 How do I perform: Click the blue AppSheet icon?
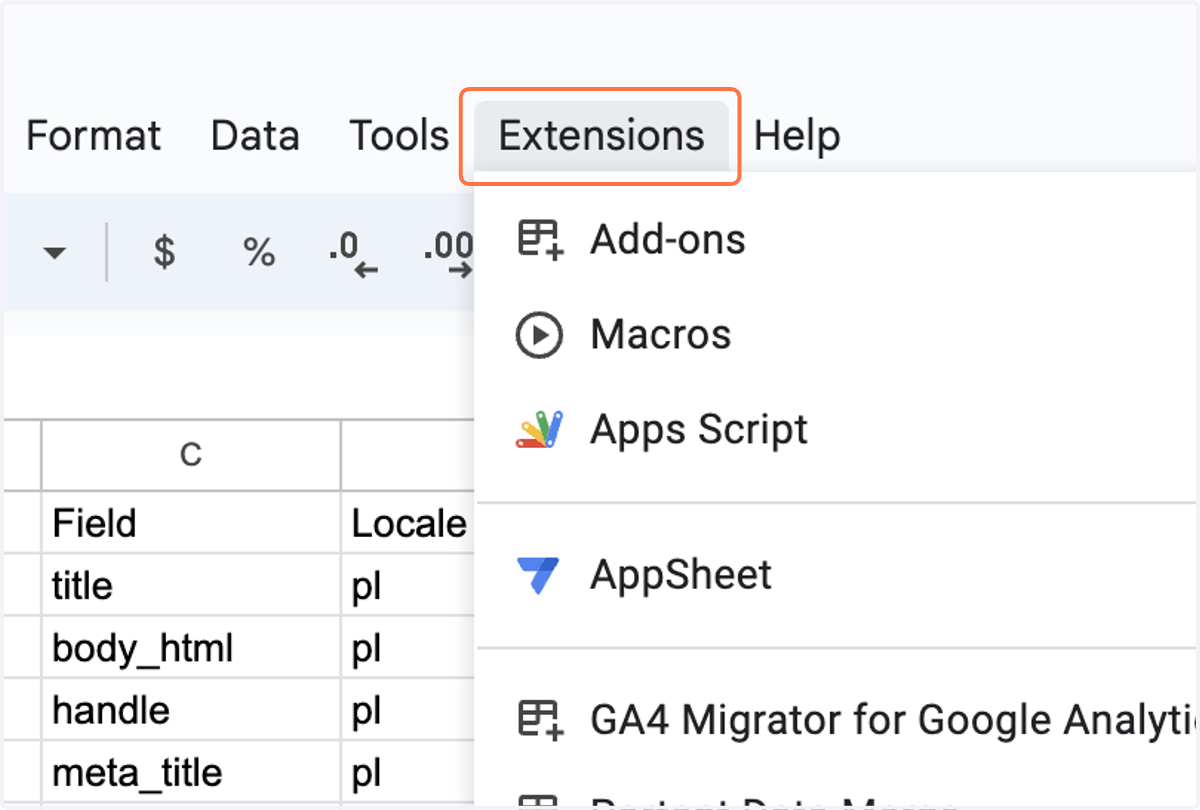click(x=540, y=575)
